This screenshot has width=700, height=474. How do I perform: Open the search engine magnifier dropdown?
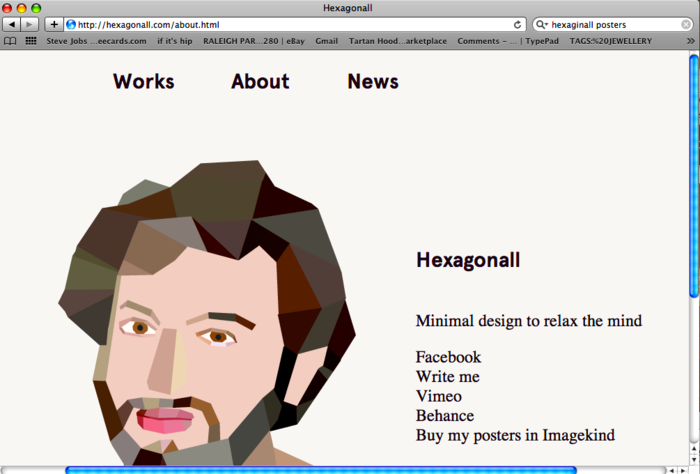click(x=542, y=25)
